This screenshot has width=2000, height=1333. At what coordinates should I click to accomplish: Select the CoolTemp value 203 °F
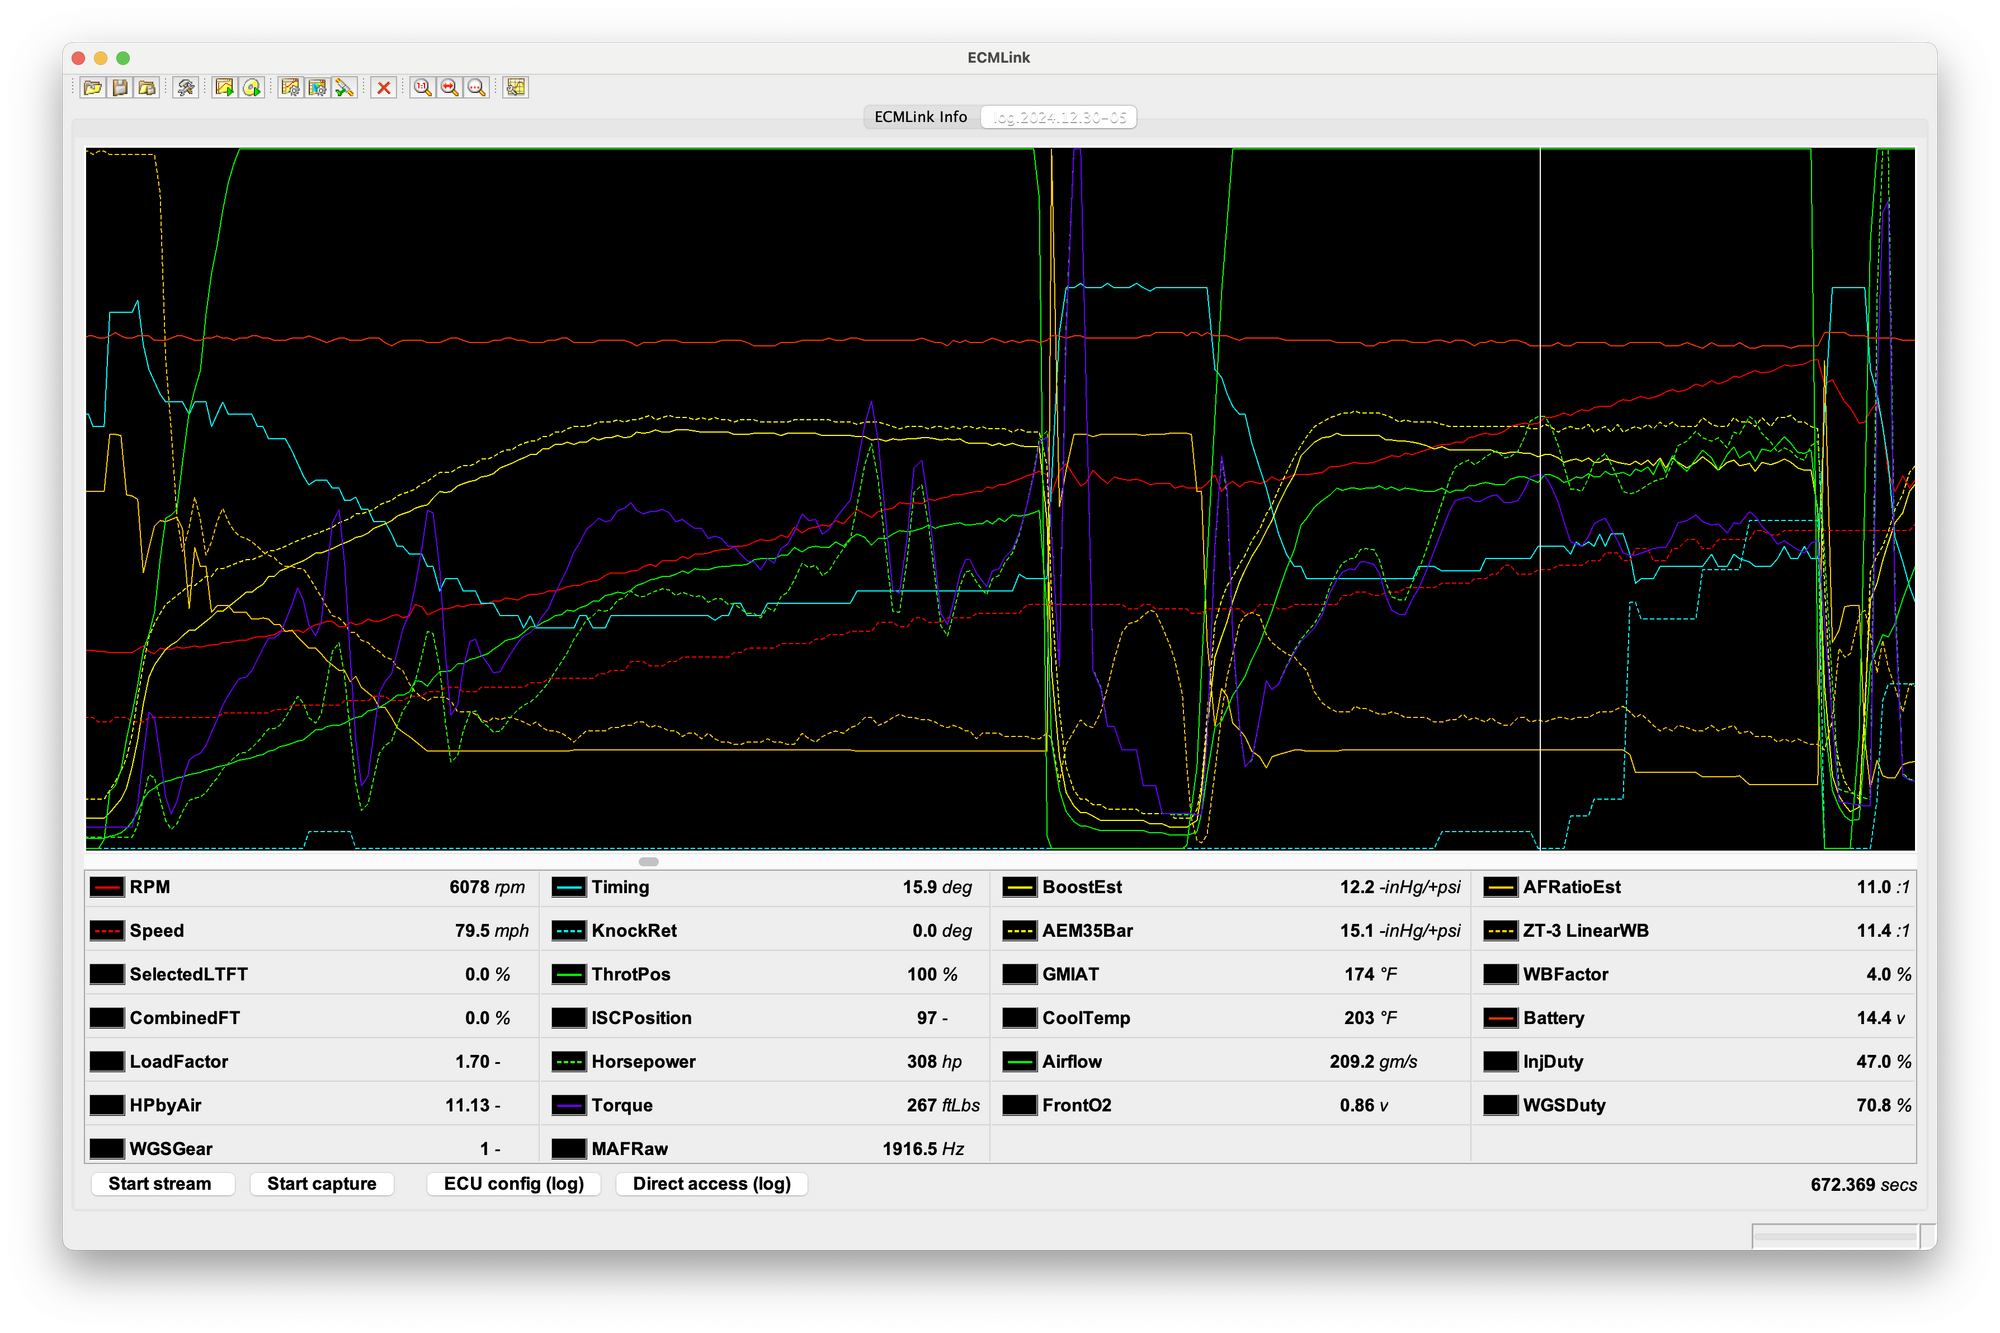coord(1370,1018)
